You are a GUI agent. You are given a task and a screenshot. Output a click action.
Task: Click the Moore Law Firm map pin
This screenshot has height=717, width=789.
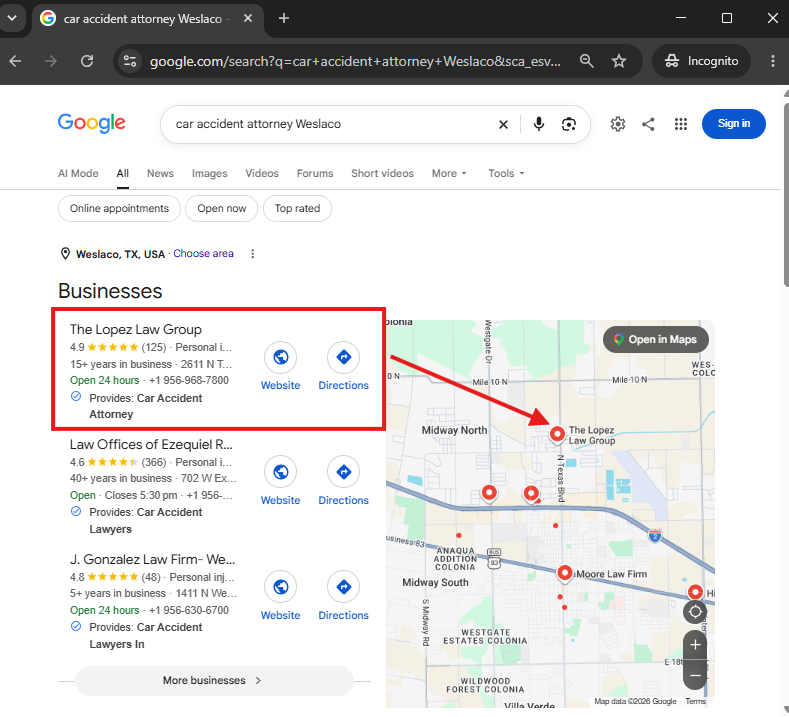click(x=565, y=573)
